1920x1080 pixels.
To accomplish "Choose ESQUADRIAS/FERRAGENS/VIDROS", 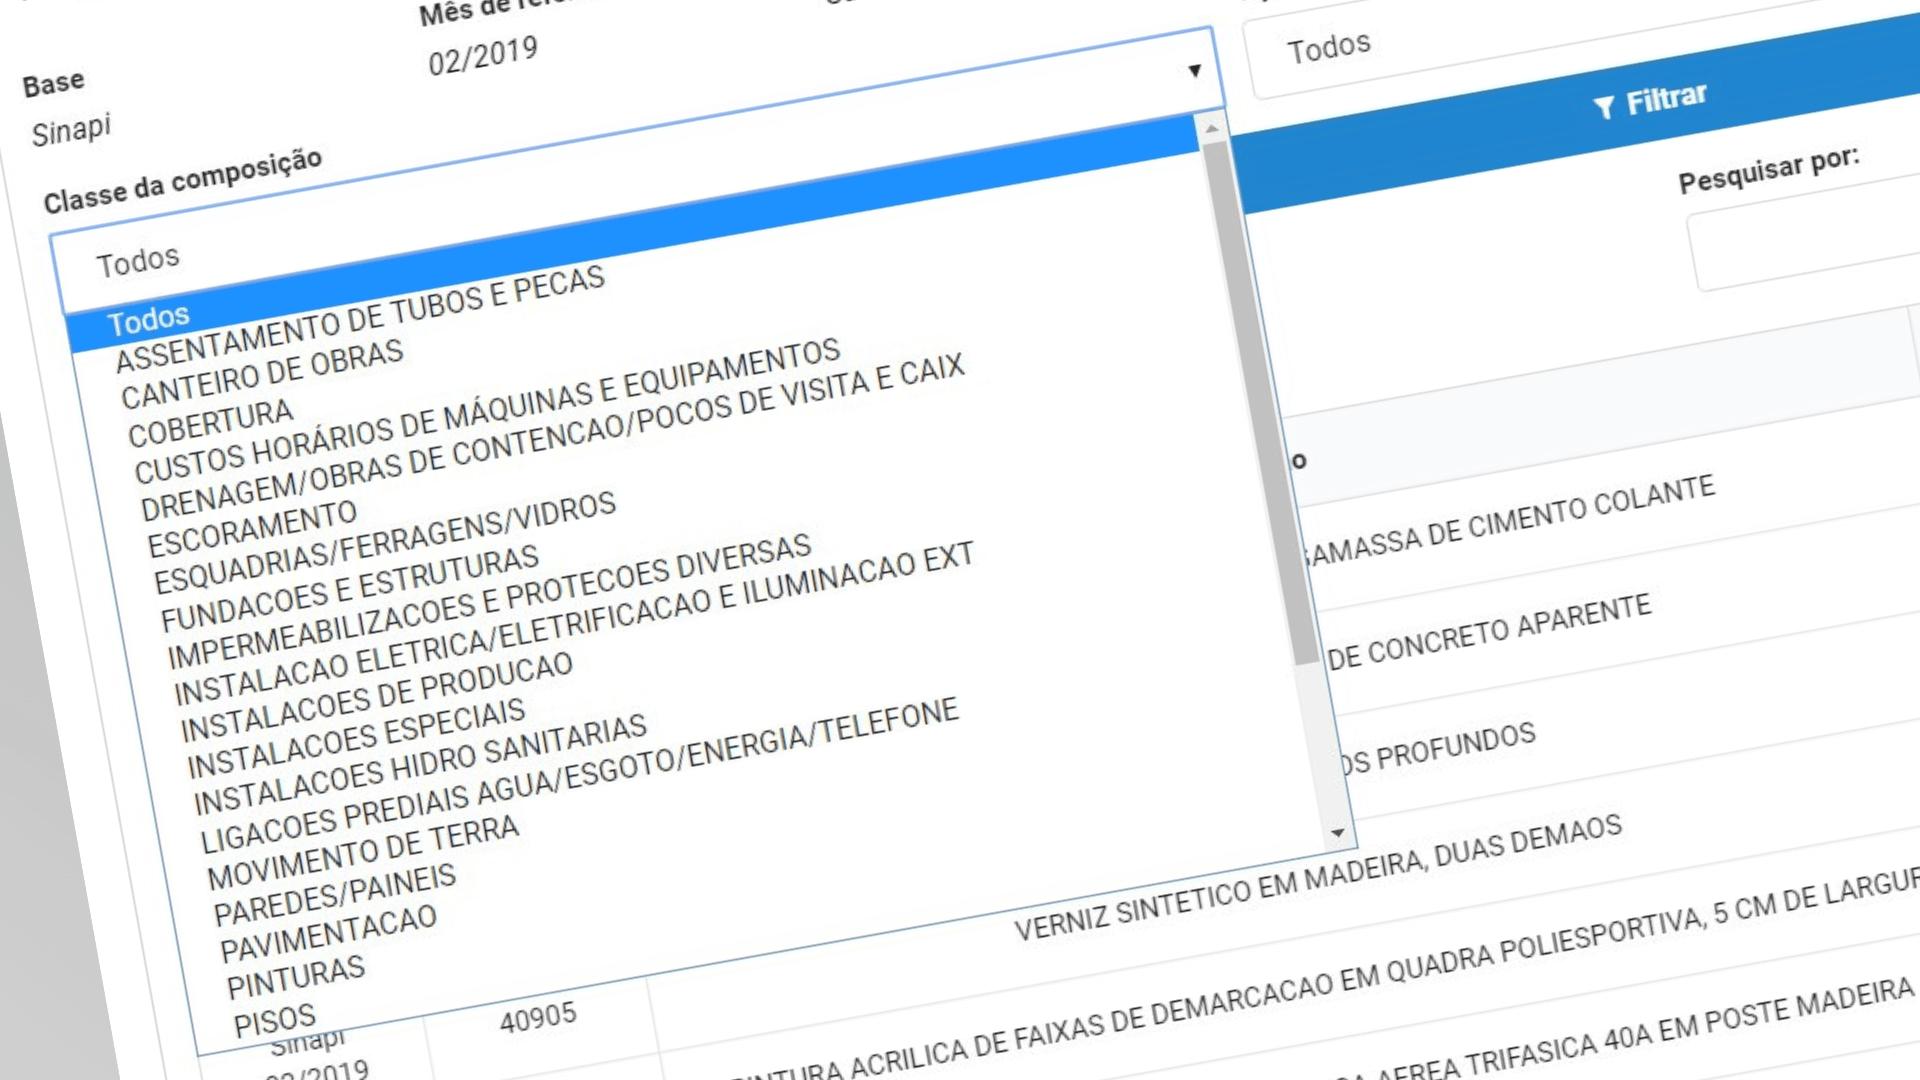I will click(x=384, y=543).
